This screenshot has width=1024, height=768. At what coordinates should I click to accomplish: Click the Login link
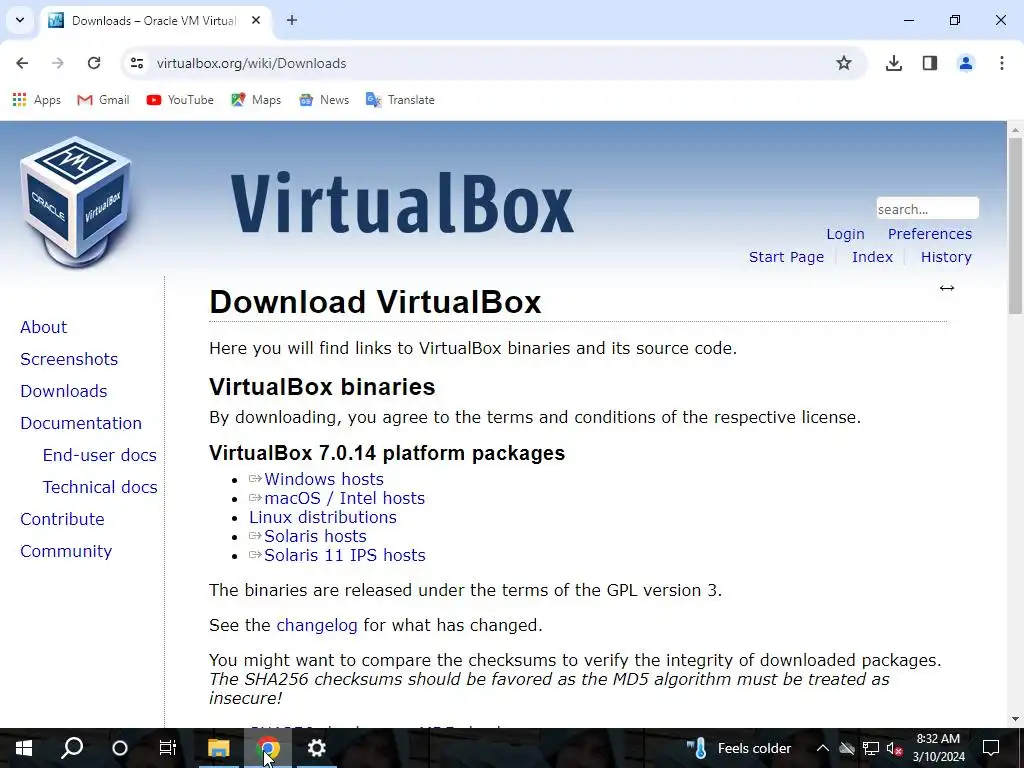point(845,234)
